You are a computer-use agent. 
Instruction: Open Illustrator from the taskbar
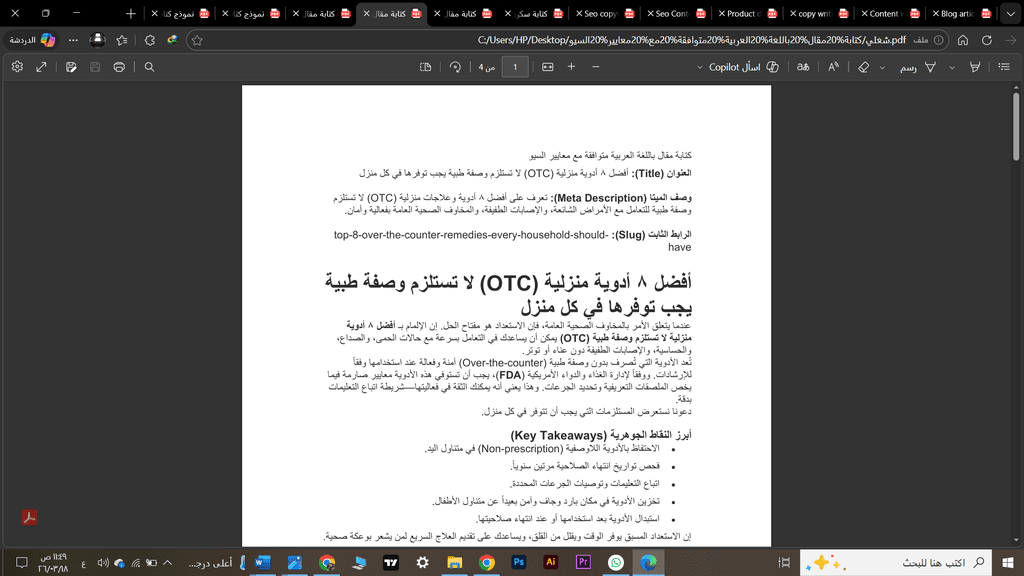click(551, 562)
